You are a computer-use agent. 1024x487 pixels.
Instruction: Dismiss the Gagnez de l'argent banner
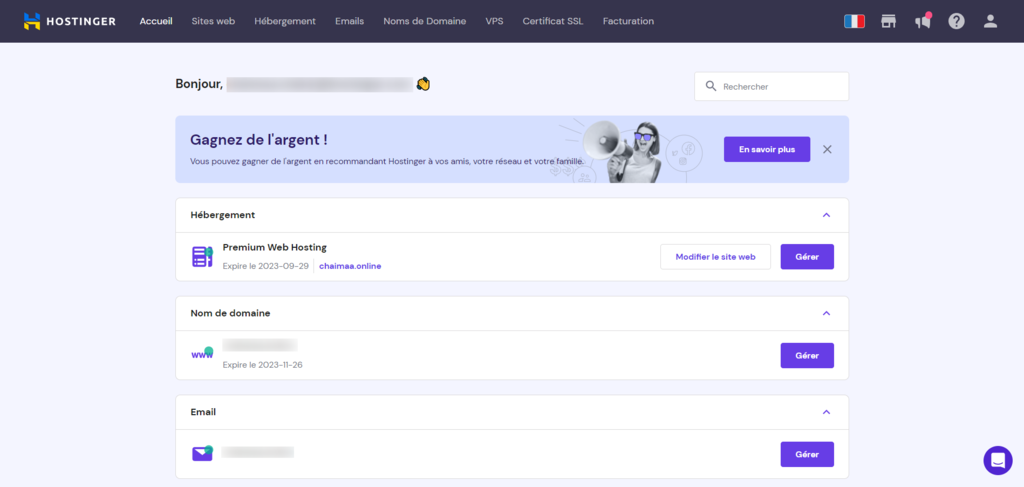[x=827, y=149]
